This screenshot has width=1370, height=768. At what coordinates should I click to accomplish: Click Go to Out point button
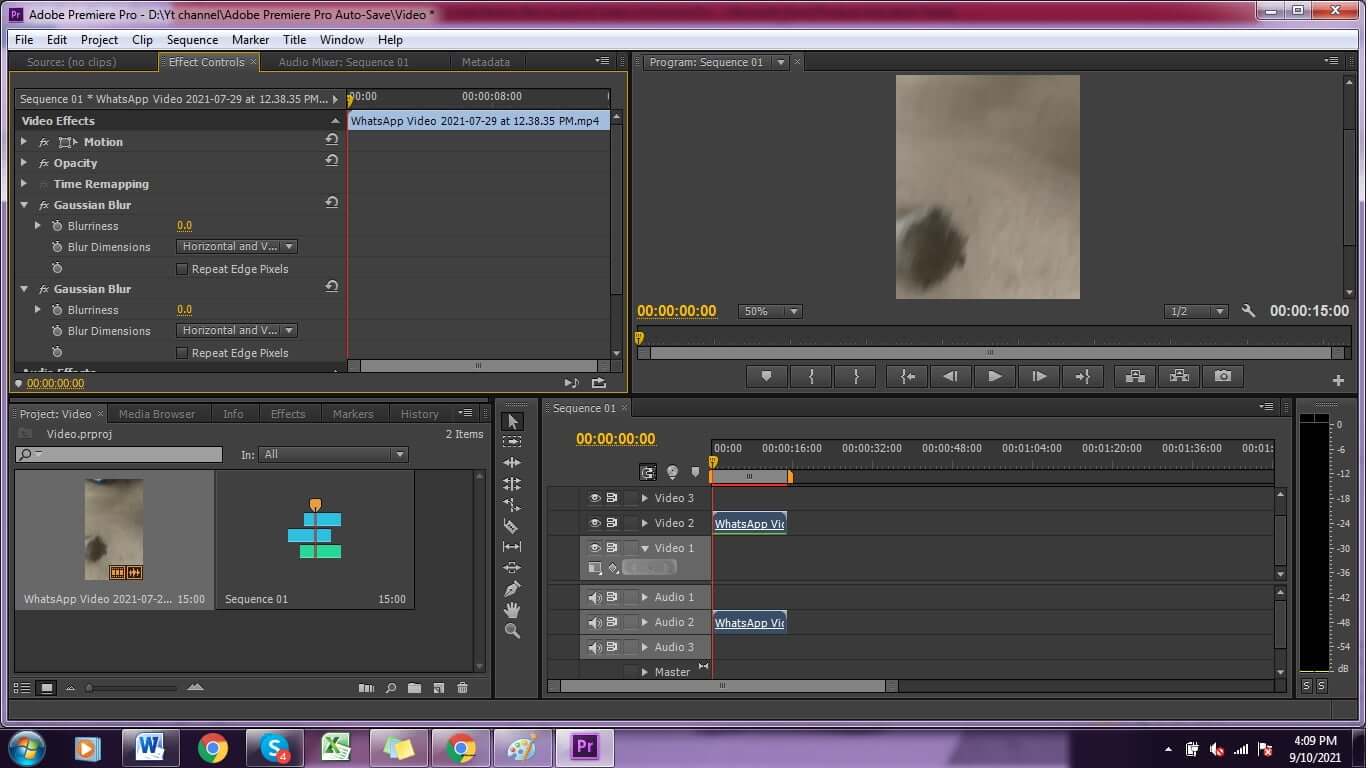click(1082, 376)
